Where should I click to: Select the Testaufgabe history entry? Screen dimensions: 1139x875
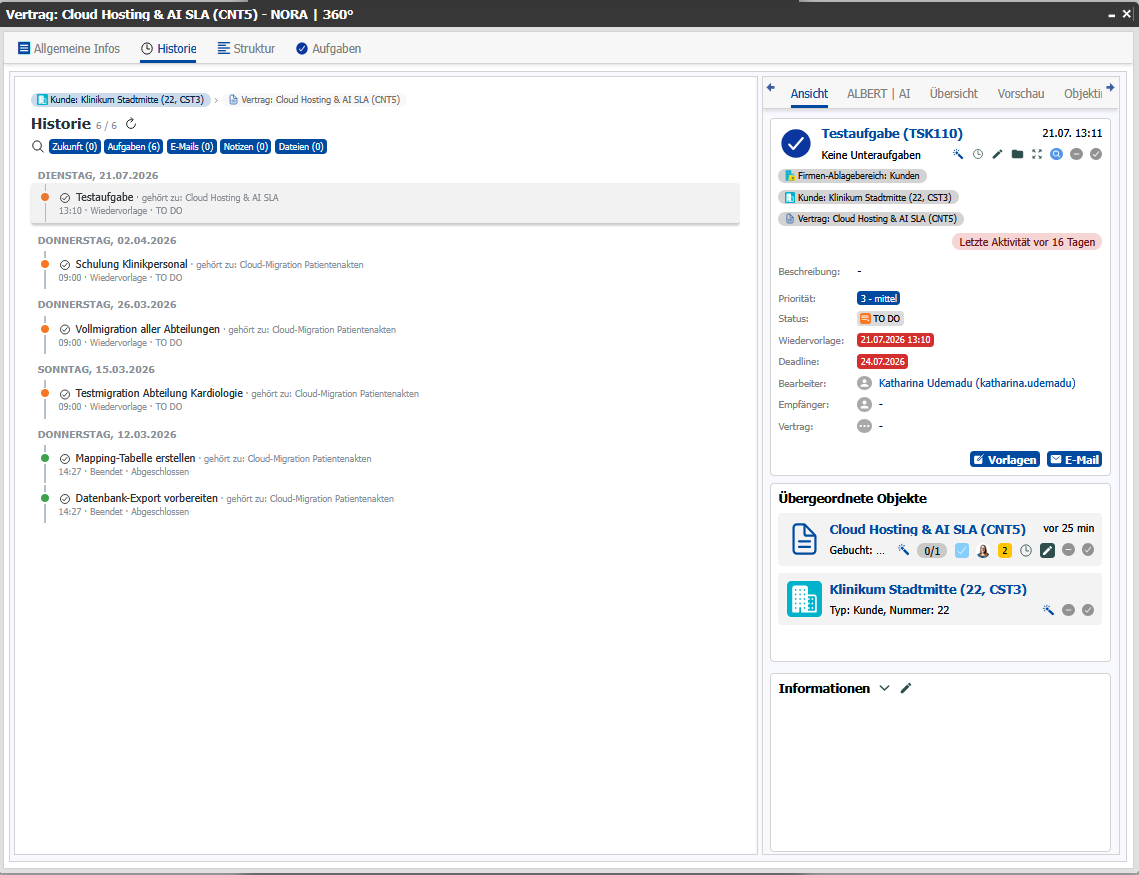pyautogui.click(x=385, y=203)
